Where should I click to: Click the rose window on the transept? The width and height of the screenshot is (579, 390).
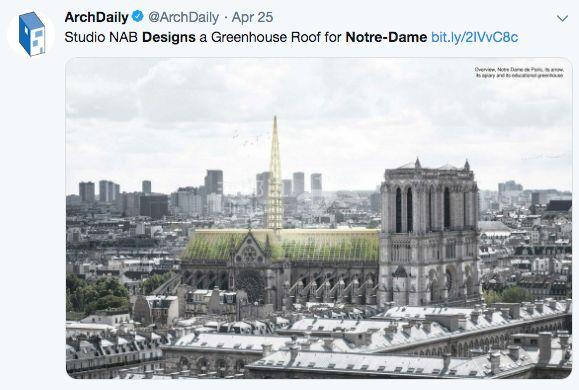[x=249, y=253]
